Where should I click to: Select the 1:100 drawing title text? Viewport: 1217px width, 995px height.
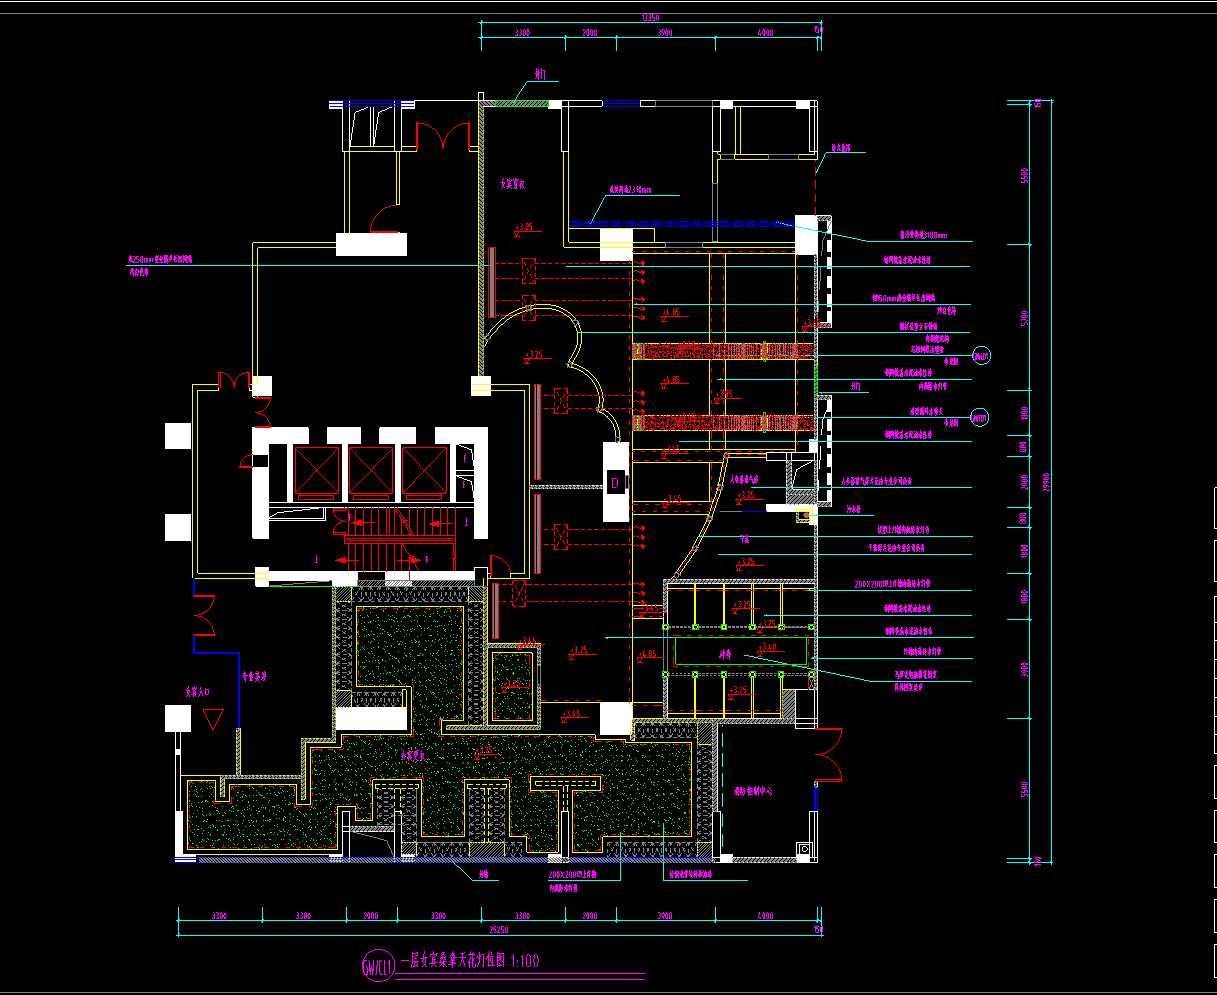(x=525, y=962)
